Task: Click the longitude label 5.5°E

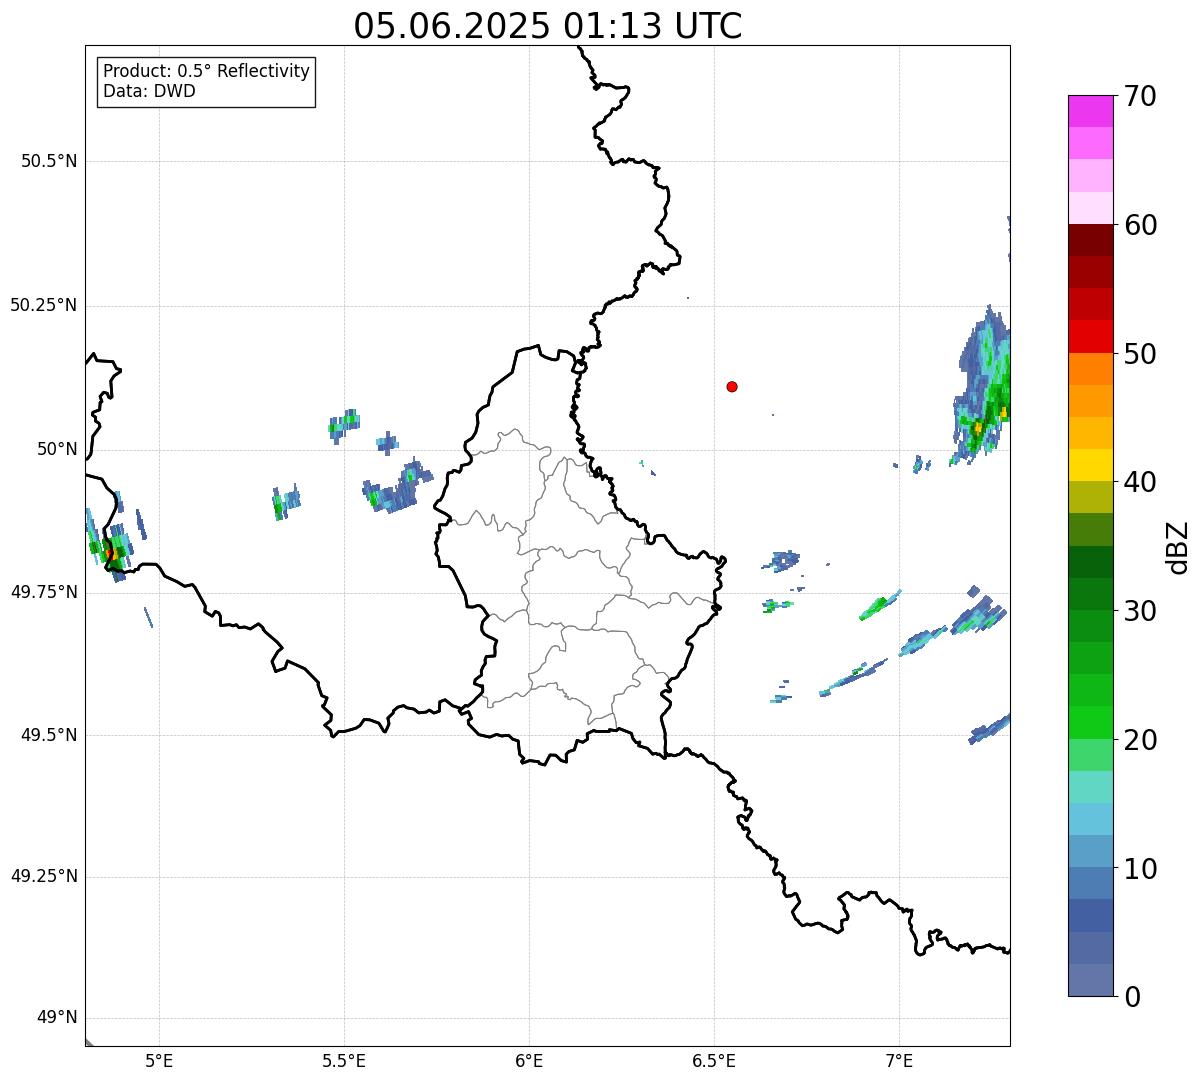Action: coord(344,1060)
